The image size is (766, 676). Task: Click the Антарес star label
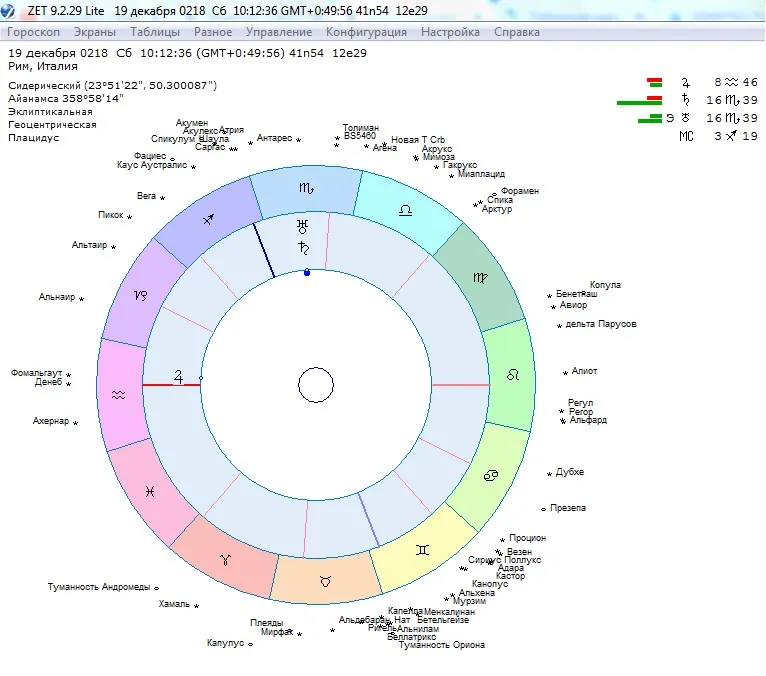point(274,138)
